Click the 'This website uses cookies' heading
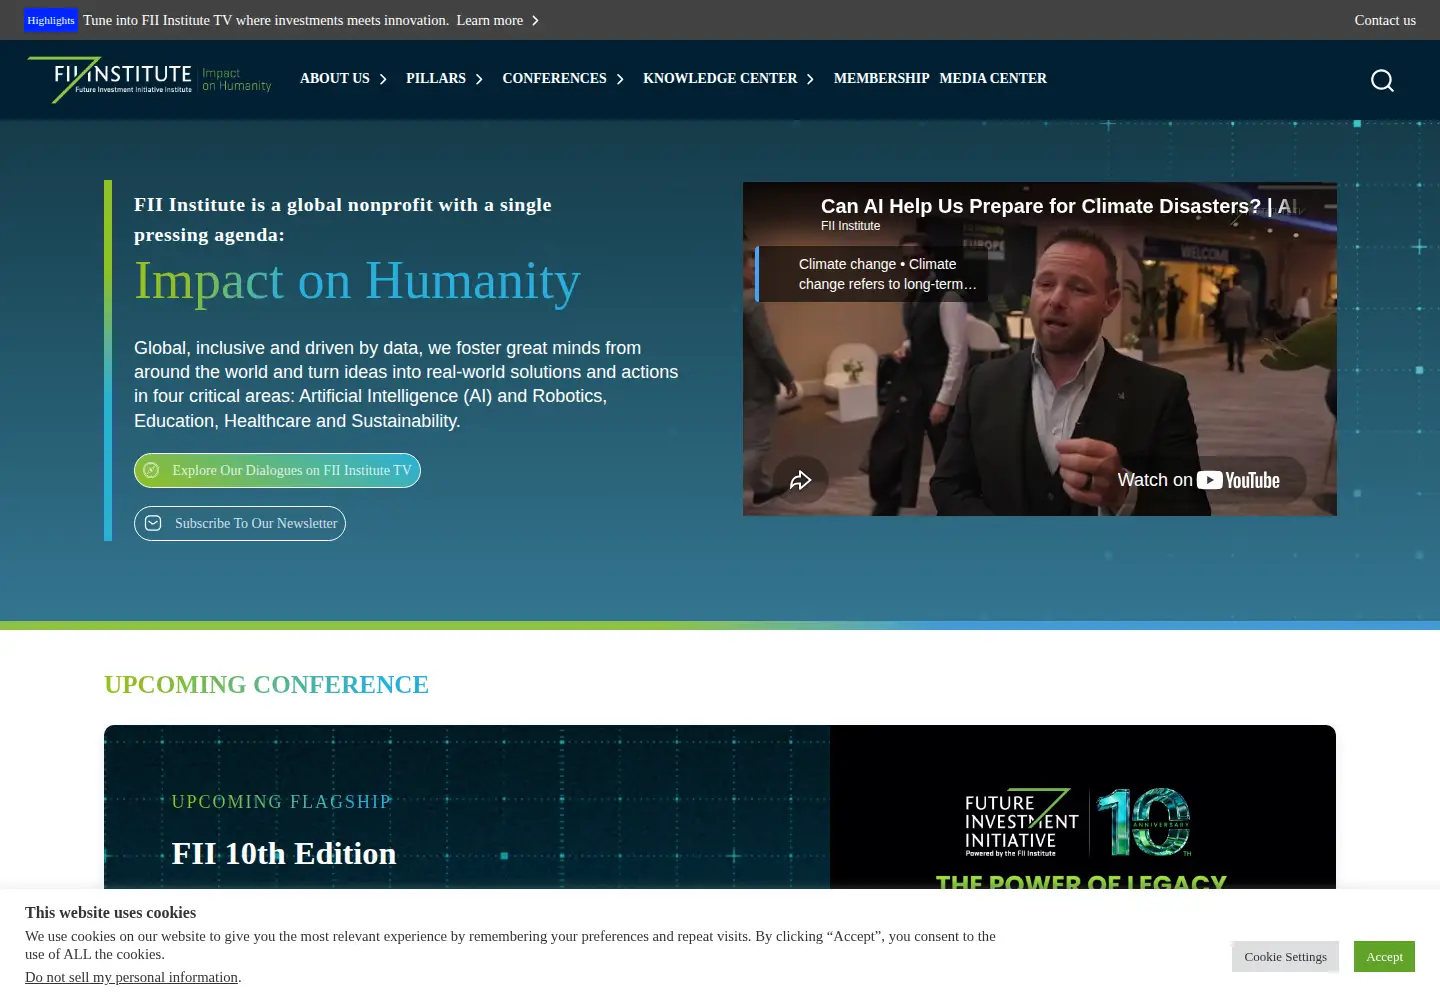1440x1000 pixels. click(x=110, y=912)
